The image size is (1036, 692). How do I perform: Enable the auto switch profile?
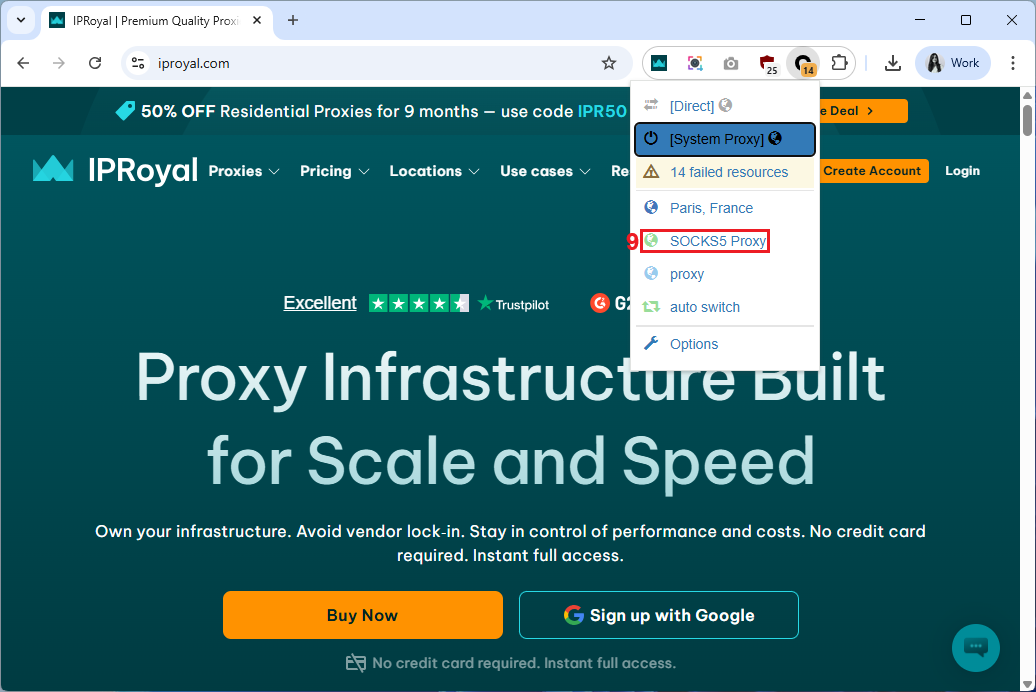coord(704,307)
